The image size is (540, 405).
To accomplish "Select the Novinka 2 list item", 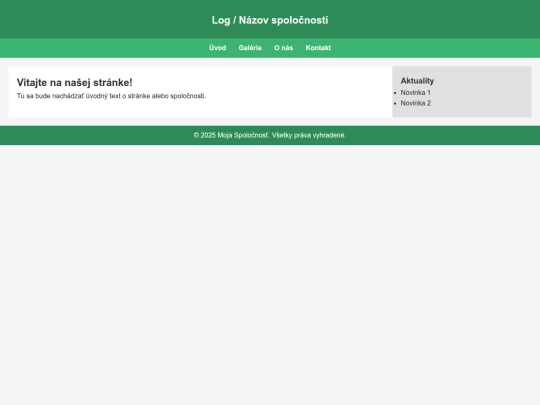I will pyautogui.click(x=415, y=103).
